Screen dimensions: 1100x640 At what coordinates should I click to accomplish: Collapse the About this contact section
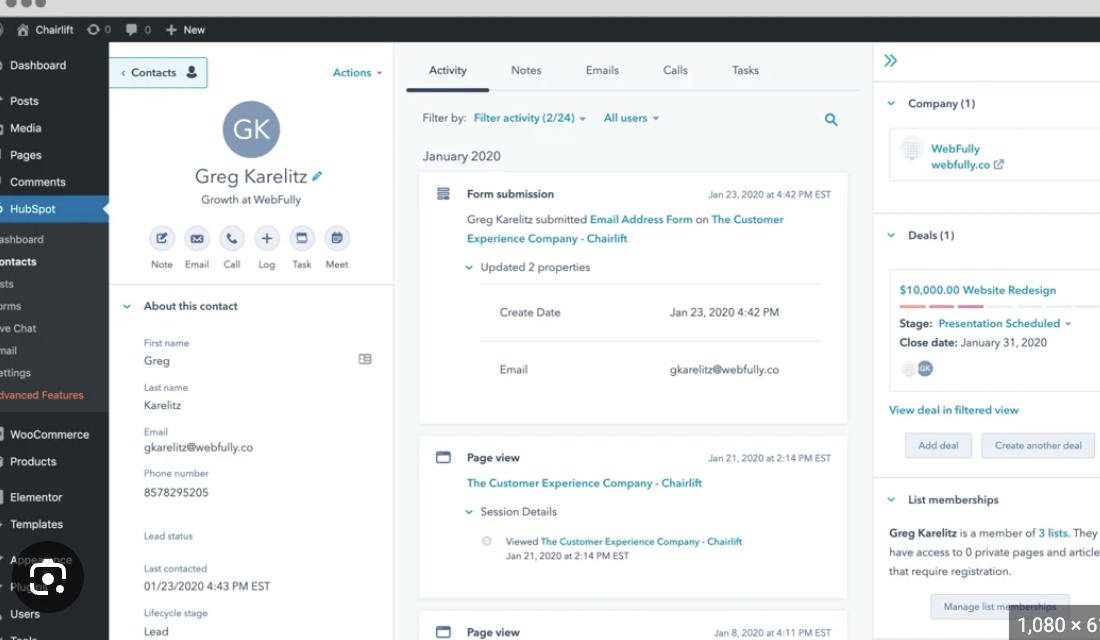127,307
